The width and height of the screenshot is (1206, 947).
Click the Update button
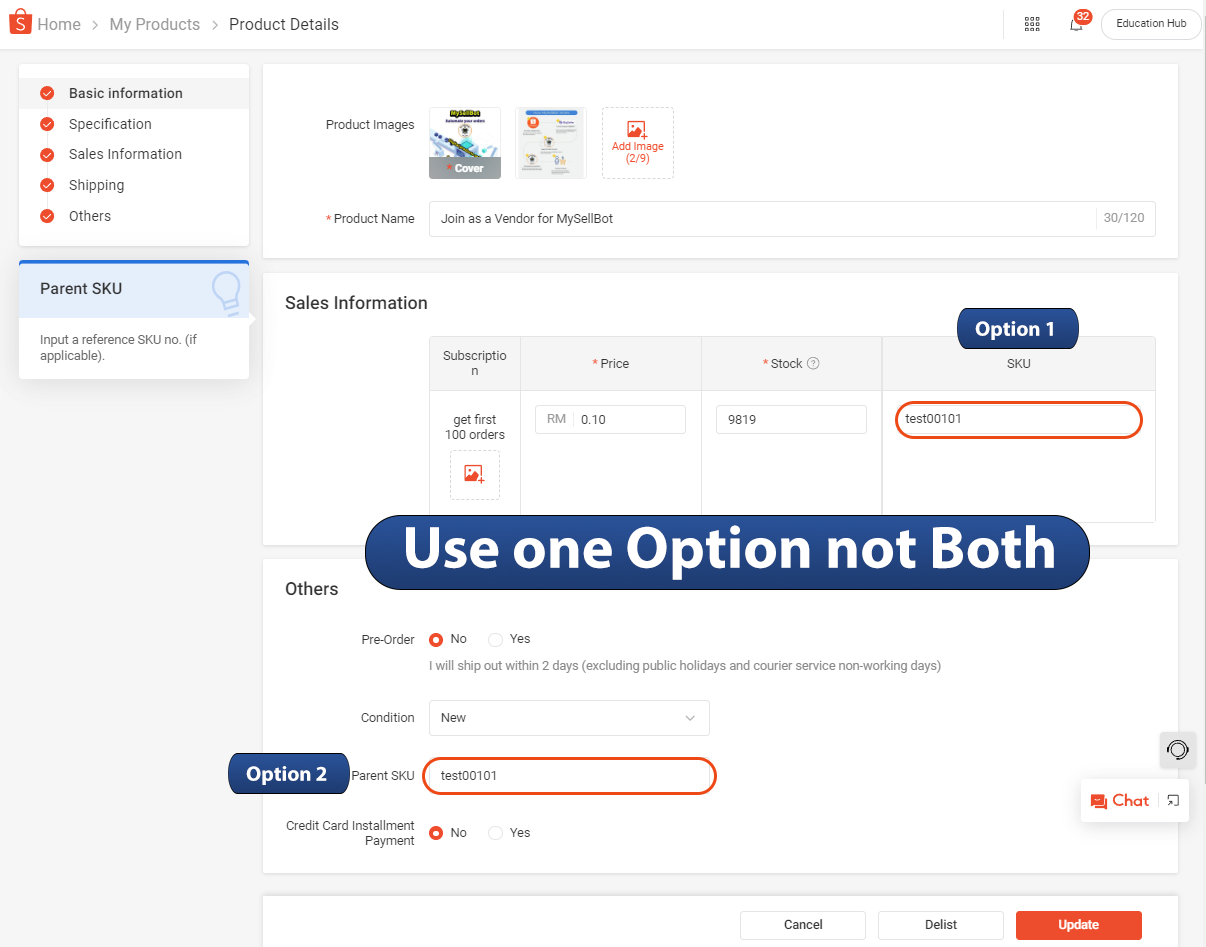1079,925
